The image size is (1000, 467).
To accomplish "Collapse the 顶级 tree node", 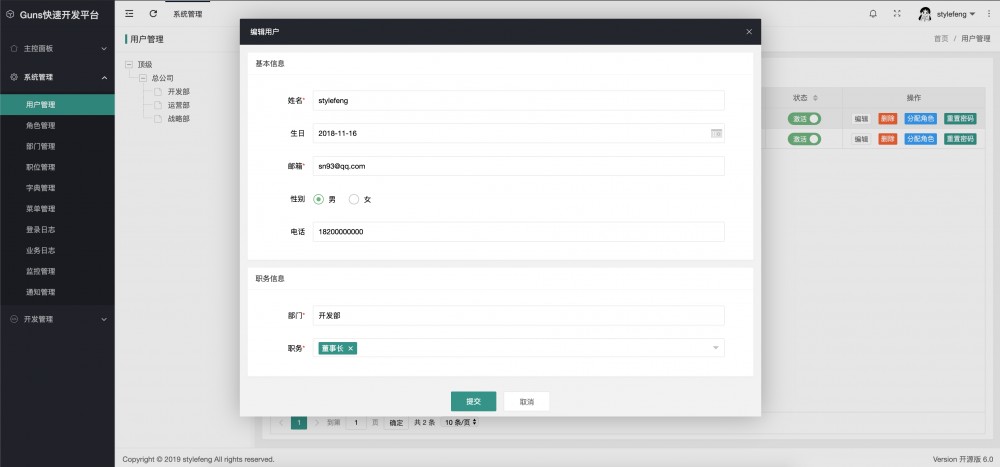I will click(x=129, y=64).
